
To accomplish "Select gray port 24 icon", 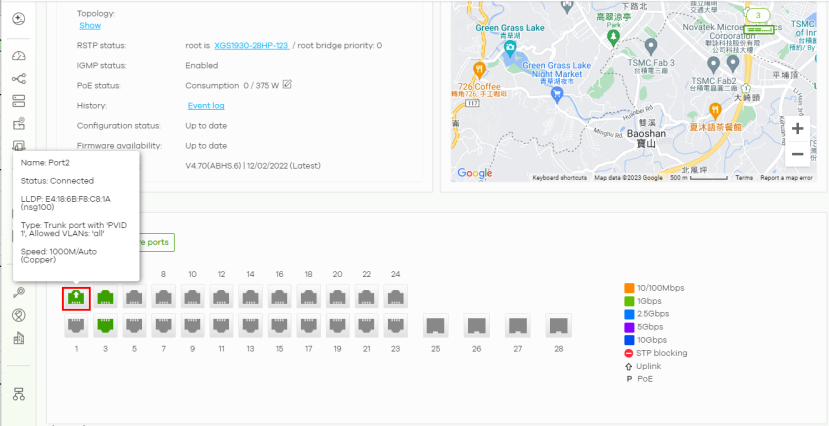I will 396,297.
